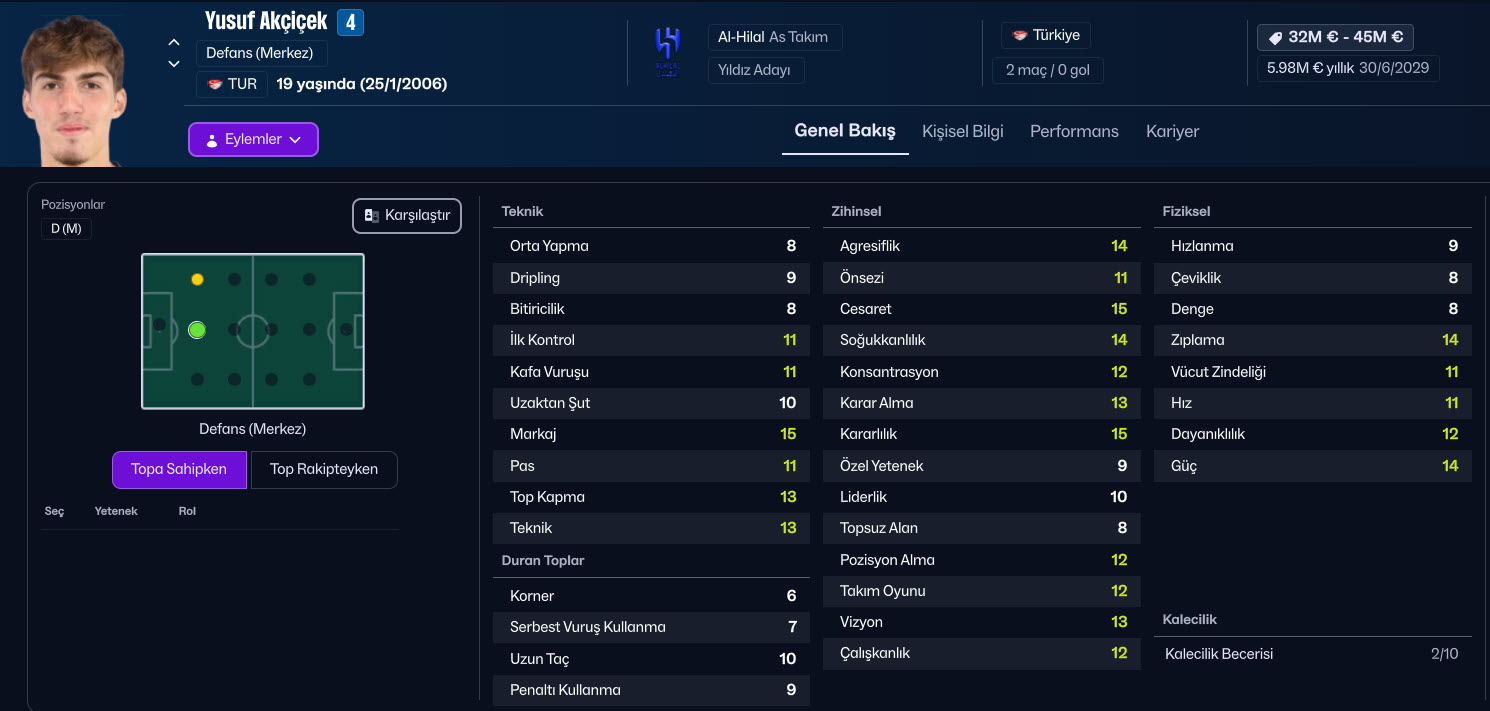Image resolution: width=1490 pixels, height=711 pixels.
Task: Switch to Topa Sahipken mode
Action: [x=179, y=469]
